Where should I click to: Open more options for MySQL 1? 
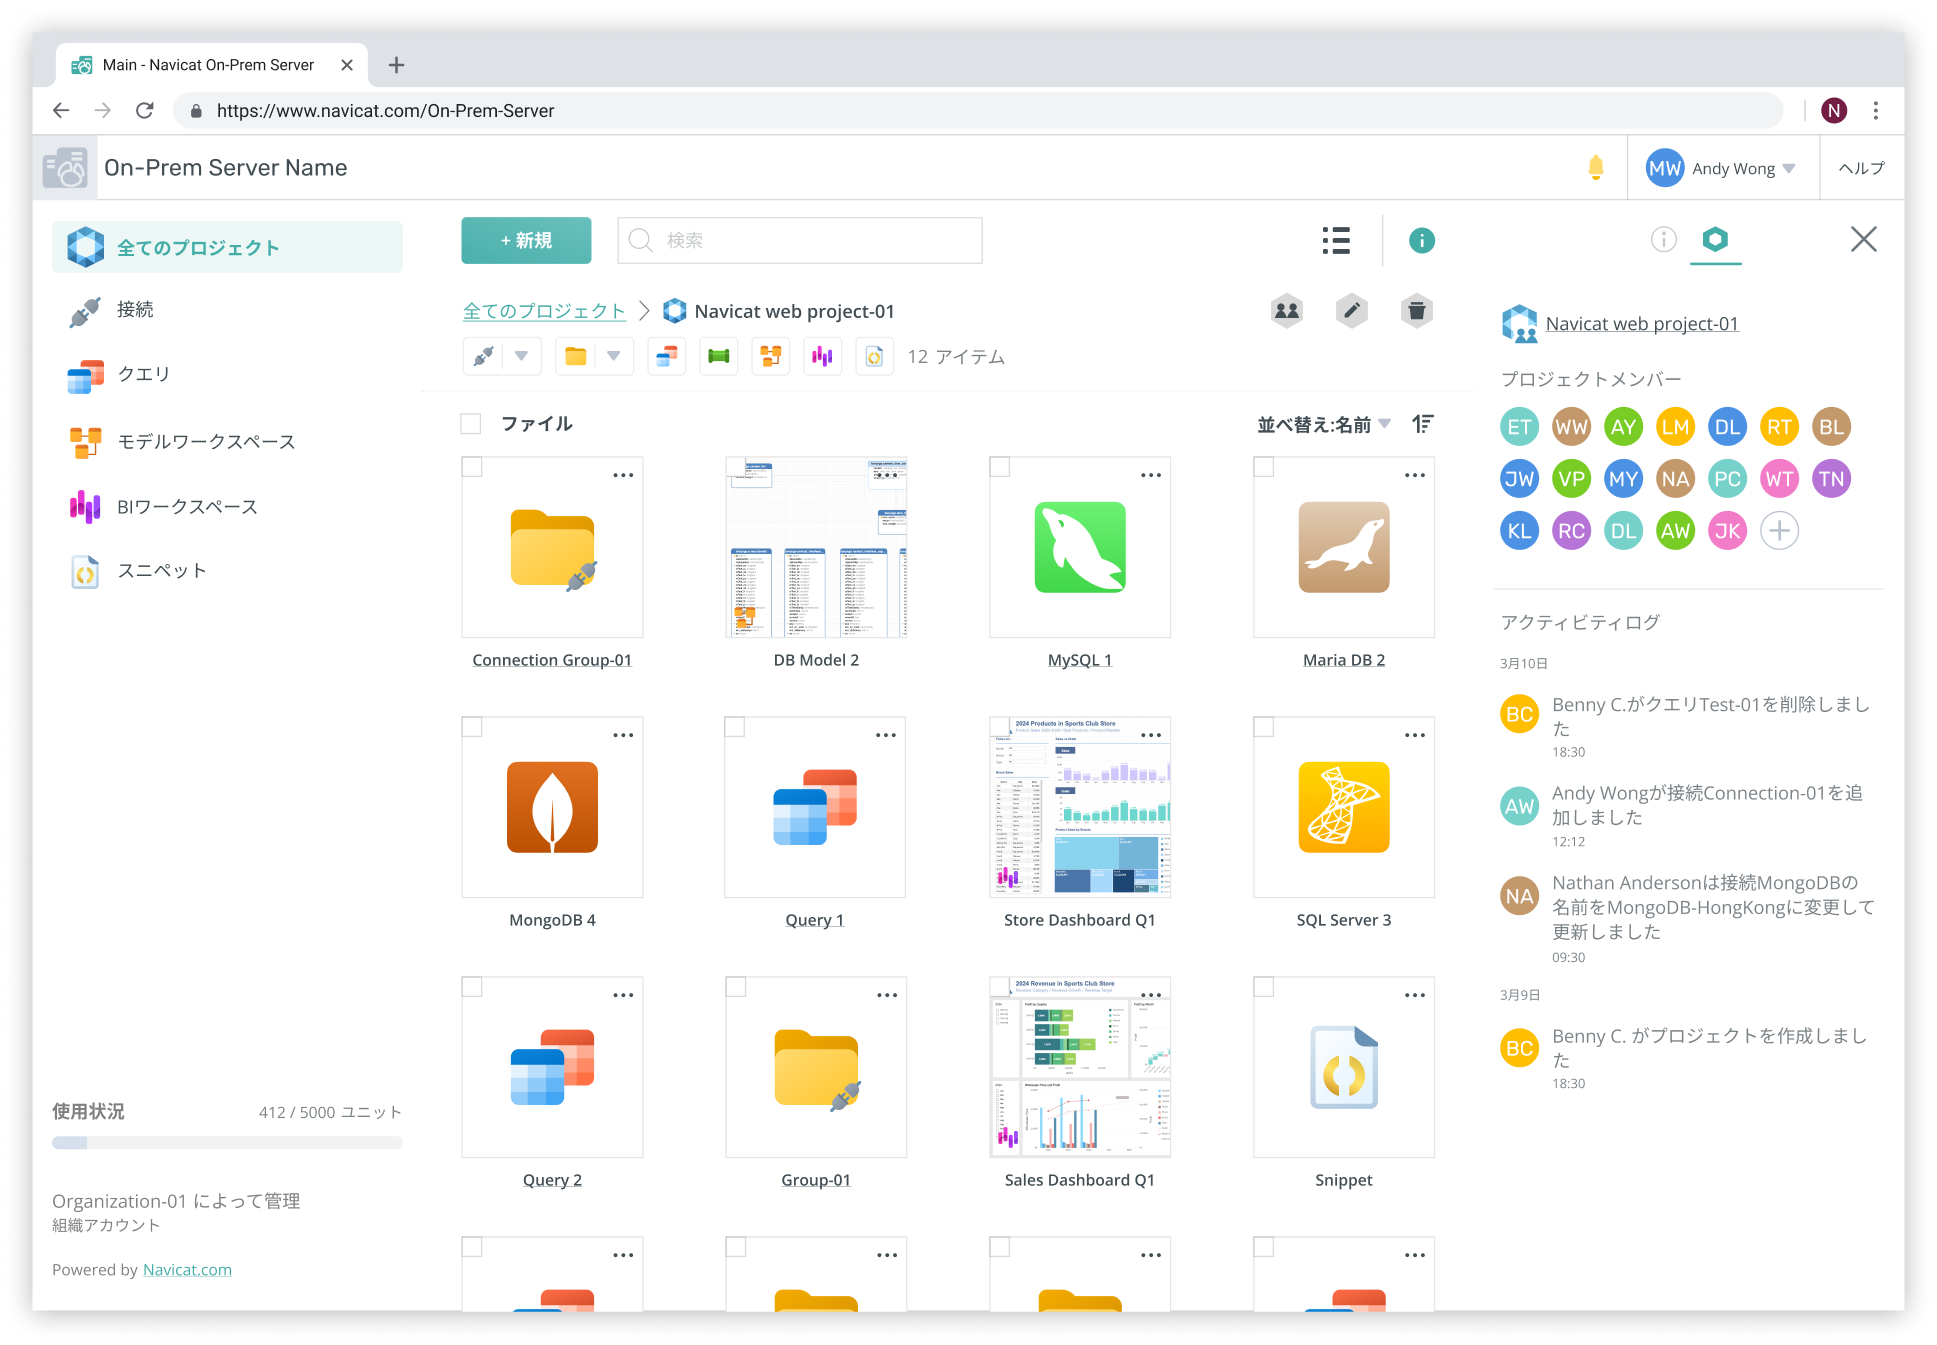(1151, 475)
